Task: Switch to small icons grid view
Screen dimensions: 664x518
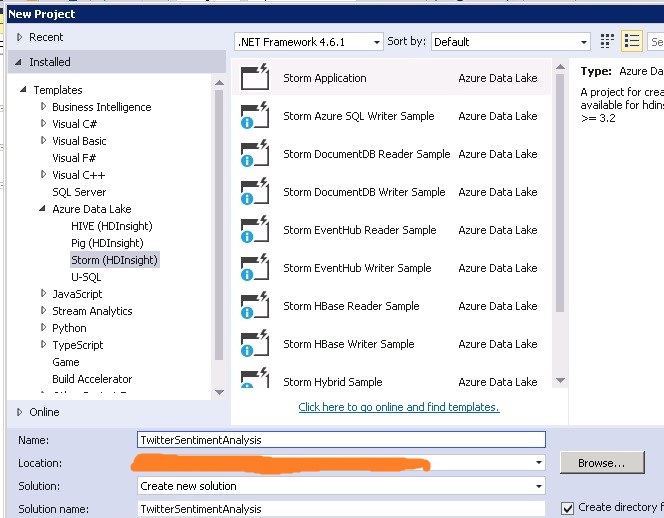Action: (x=608, y=41)
